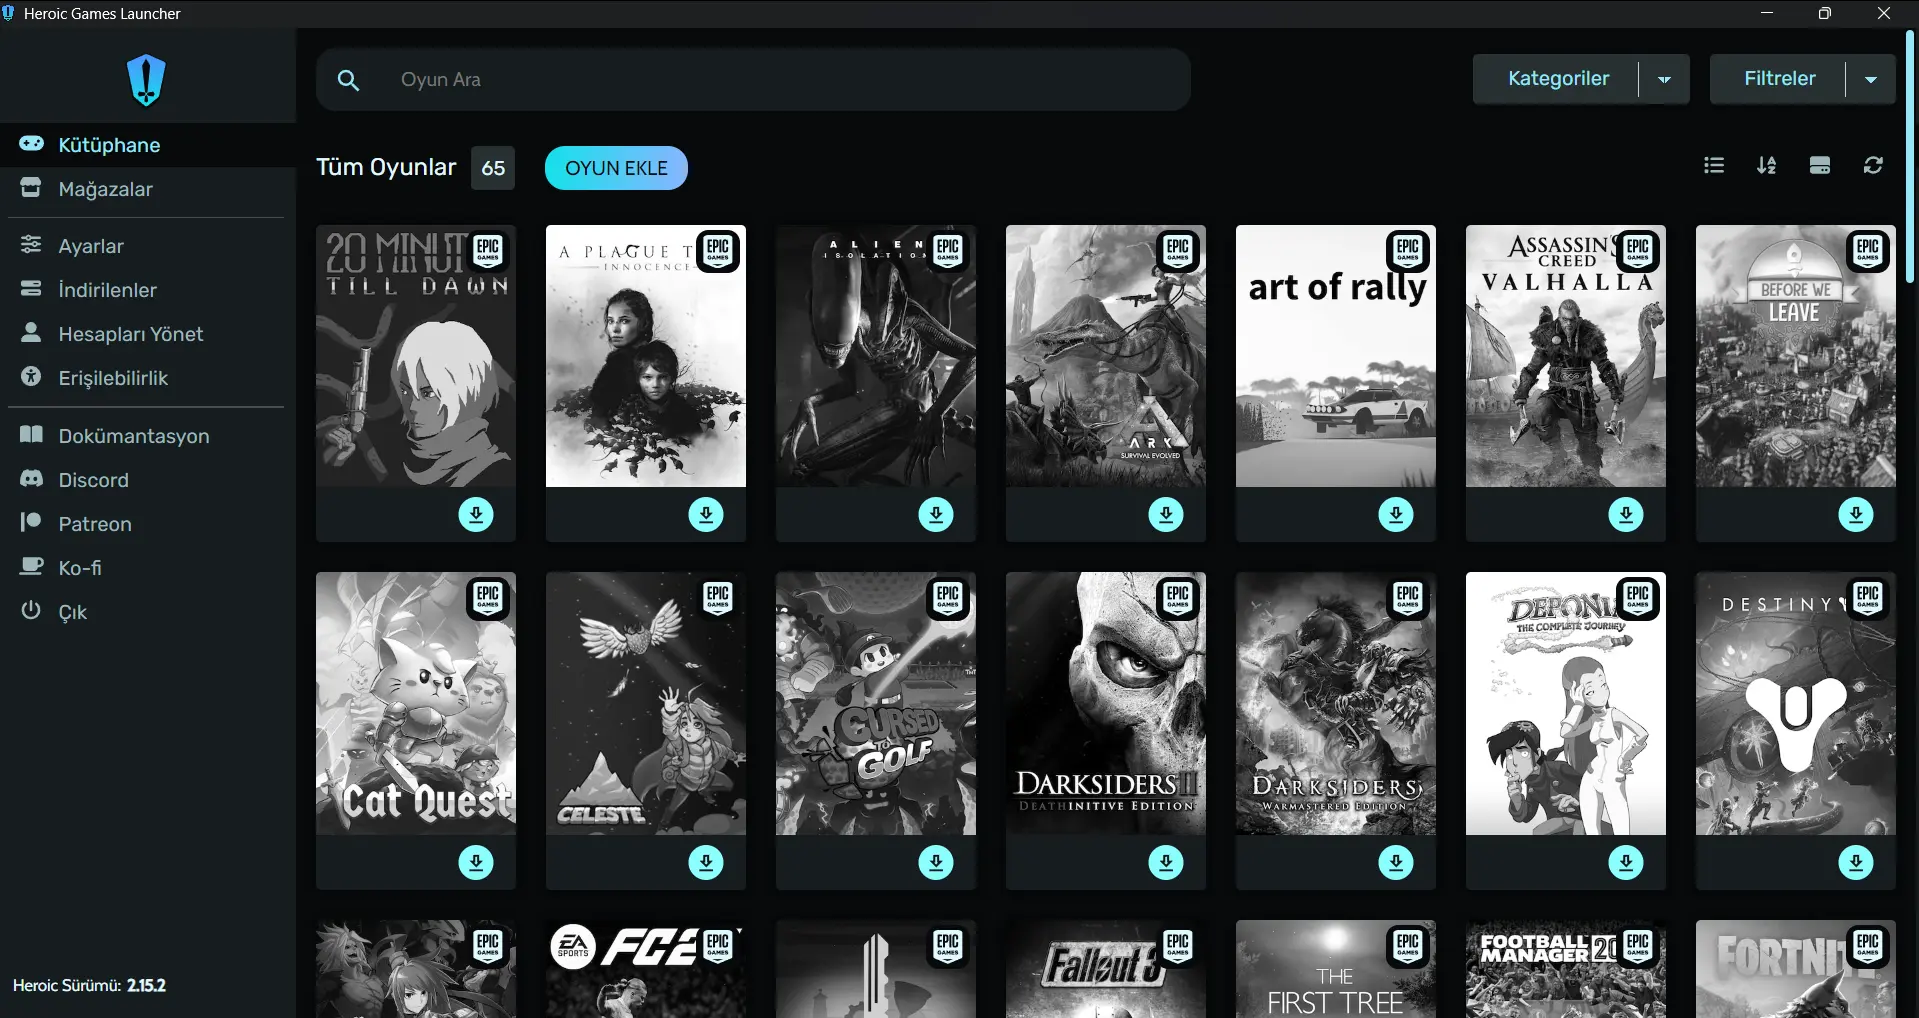Open The First Tree cover thumbnail
Viewport: 1919px width, 1018px height.
[1336, 969]
